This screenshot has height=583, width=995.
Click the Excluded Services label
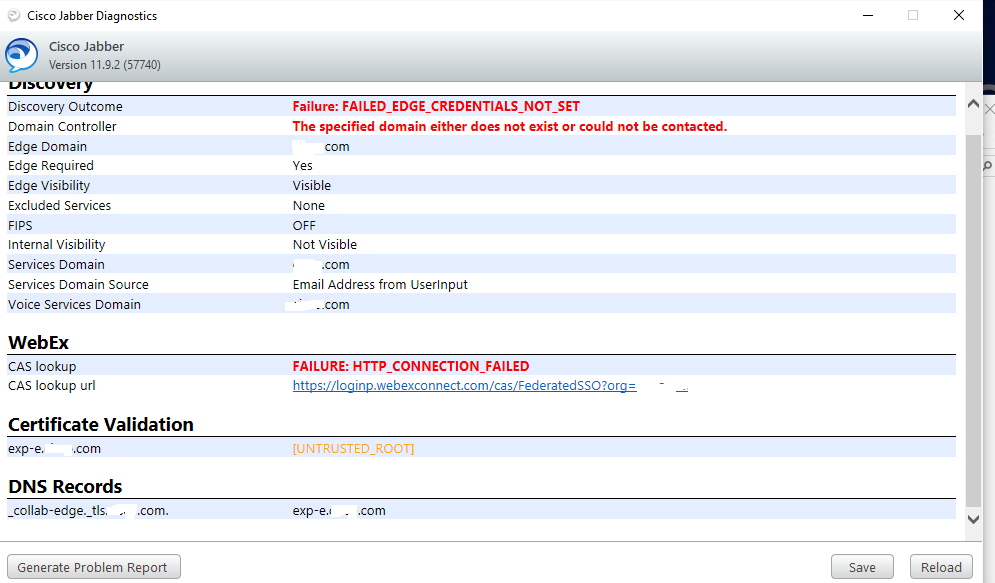tap(60, 206)
